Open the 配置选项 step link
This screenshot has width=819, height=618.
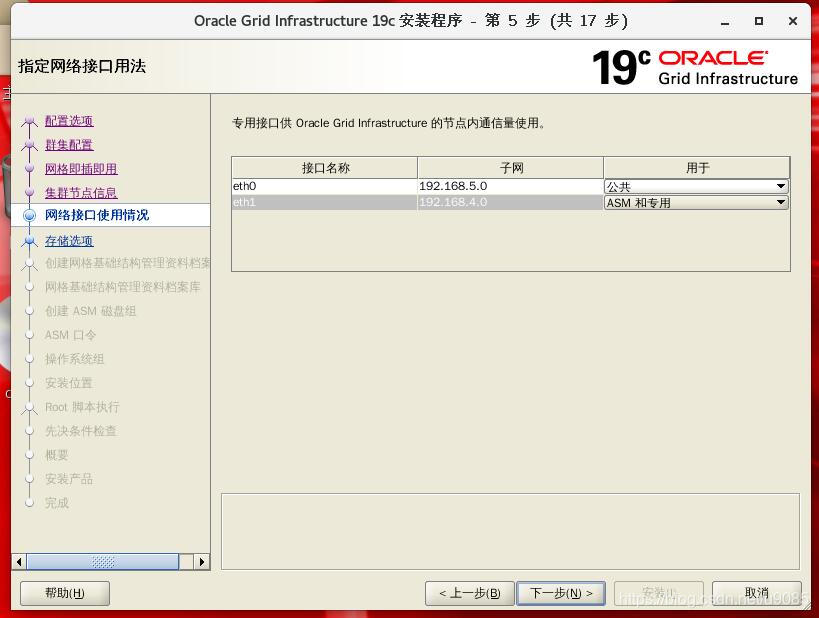(x=69, y=121)
